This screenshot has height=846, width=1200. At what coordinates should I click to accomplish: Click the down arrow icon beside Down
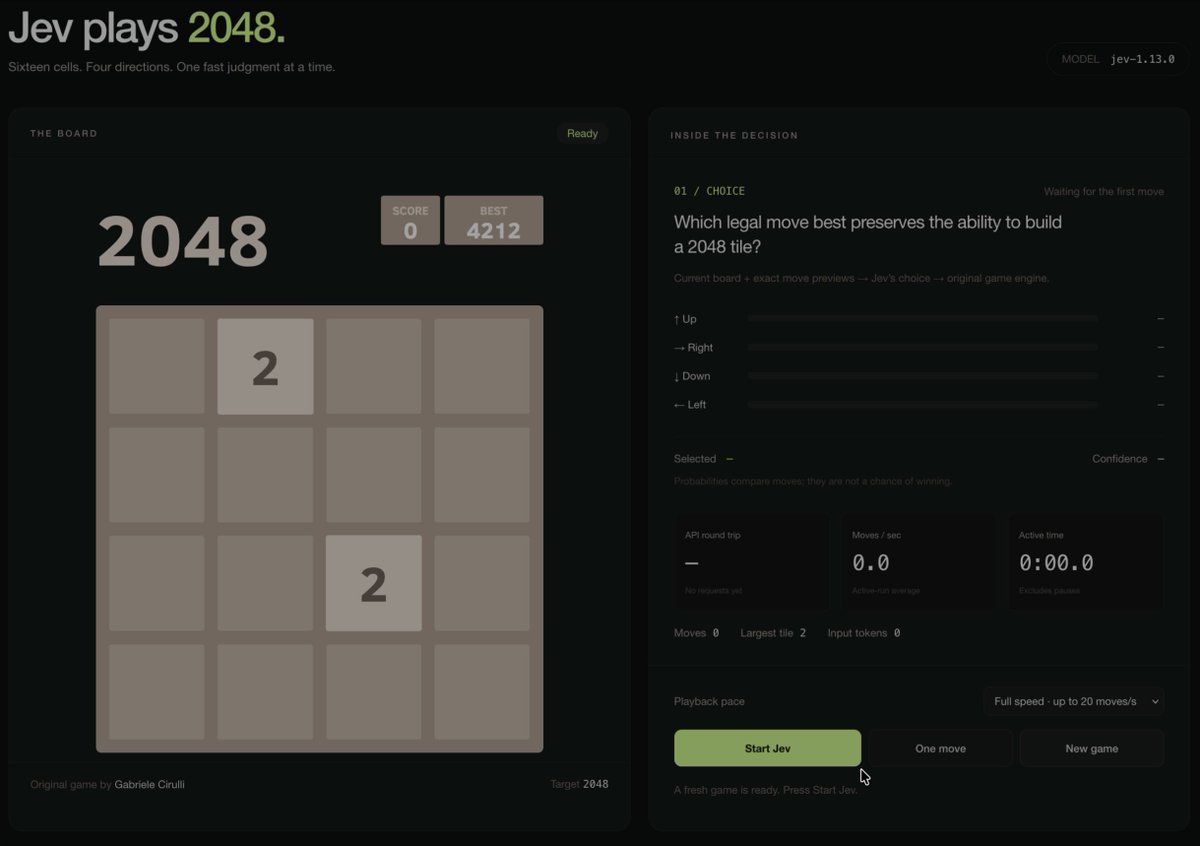677,376
